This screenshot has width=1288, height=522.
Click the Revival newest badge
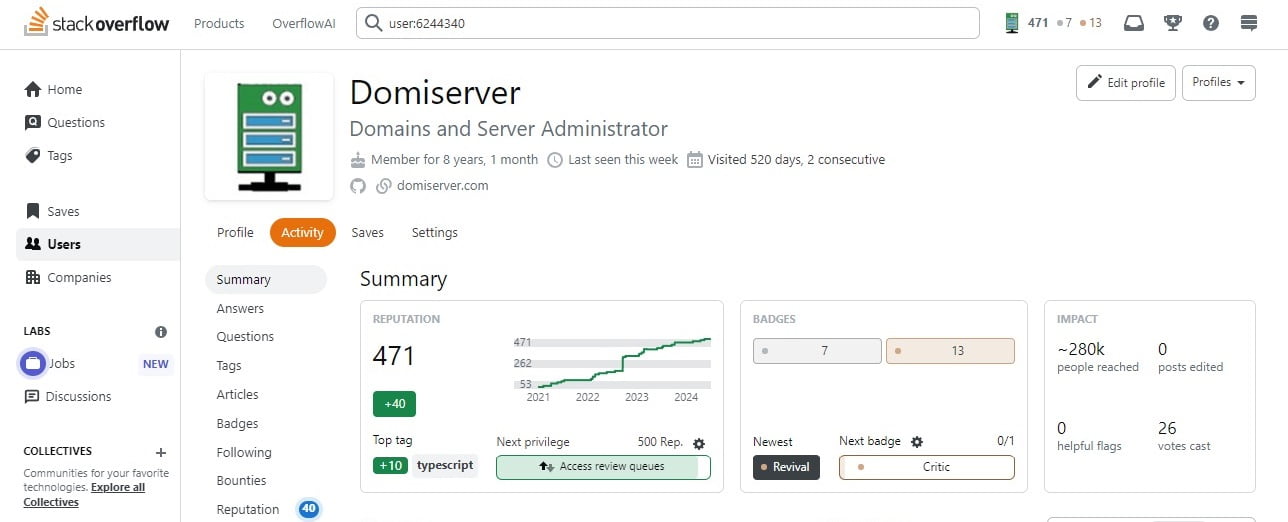click(x=786, y=467)
